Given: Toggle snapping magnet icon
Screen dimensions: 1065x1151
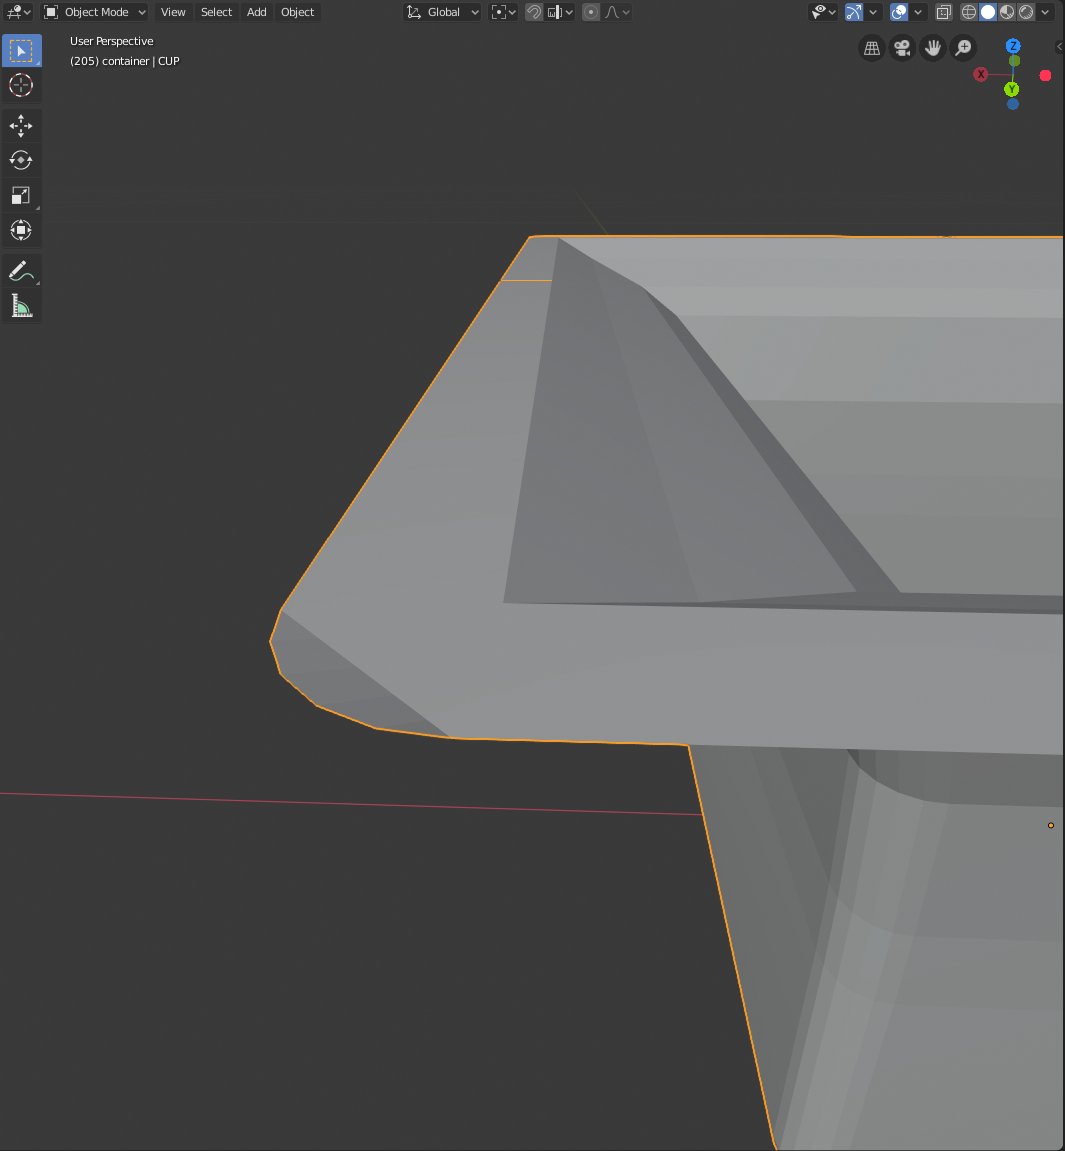Looking at the screenshot, I should click(x=534, y=12).
